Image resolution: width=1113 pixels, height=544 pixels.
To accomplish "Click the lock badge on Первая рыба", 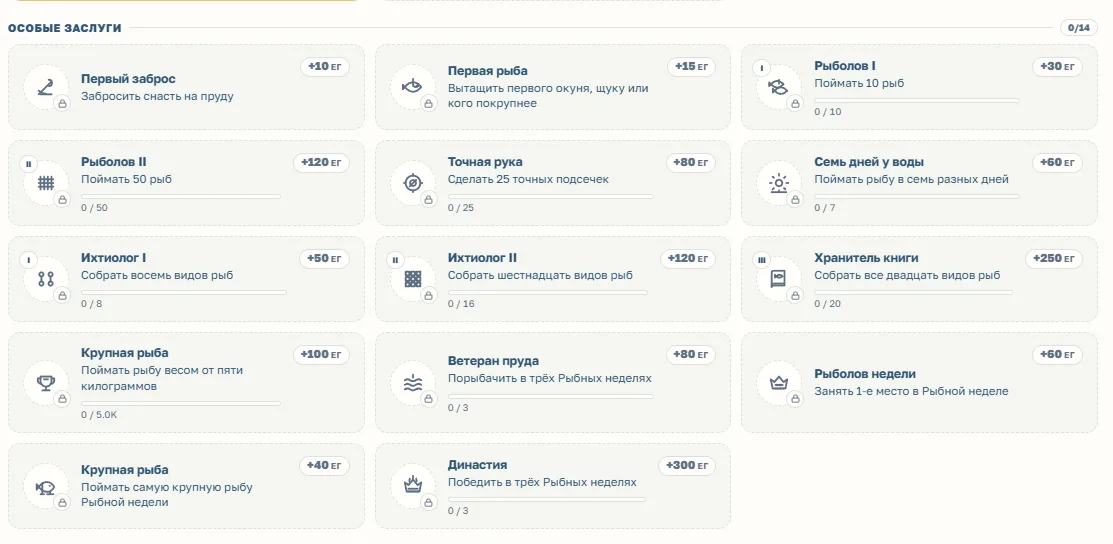I will click(428, 104).
